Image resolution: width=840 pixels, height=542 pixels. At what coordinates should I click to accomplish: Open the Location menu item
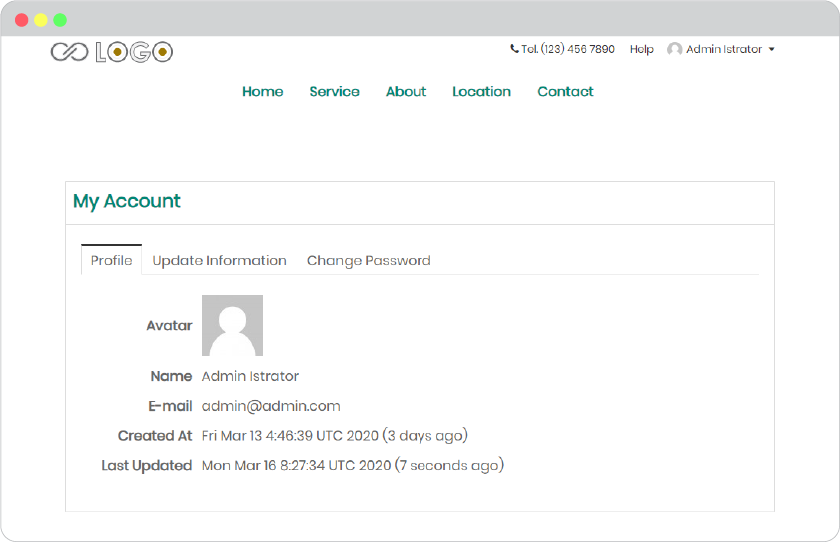coord(482,92)
